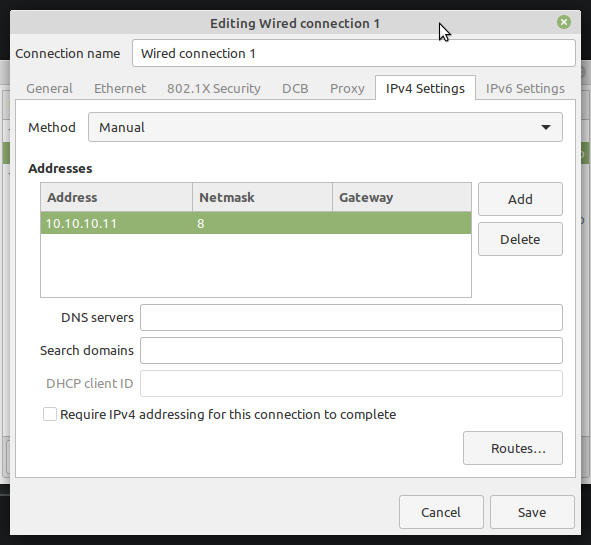Focus the Search domains field
Screen dimensions: 591x545
[x=351, y=351]
